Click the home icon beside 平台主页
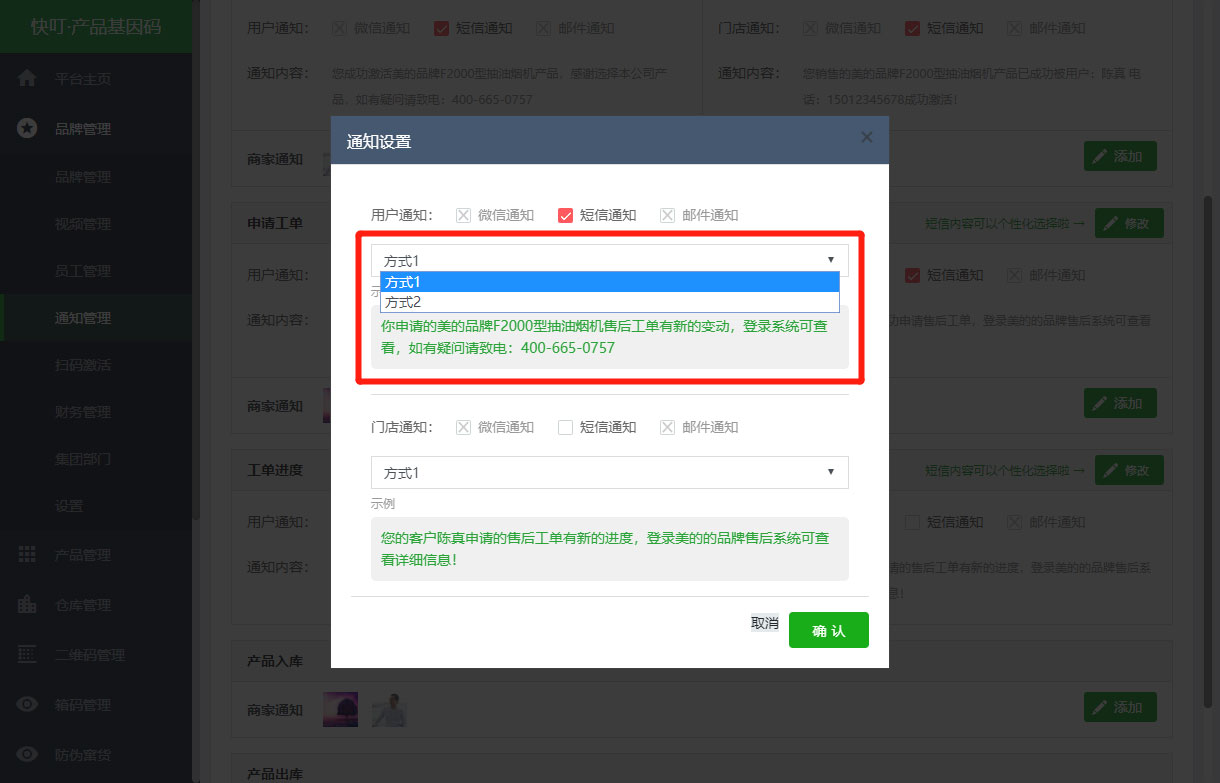The width and height of the screenshot is (1220, 783). pos(27,78)
